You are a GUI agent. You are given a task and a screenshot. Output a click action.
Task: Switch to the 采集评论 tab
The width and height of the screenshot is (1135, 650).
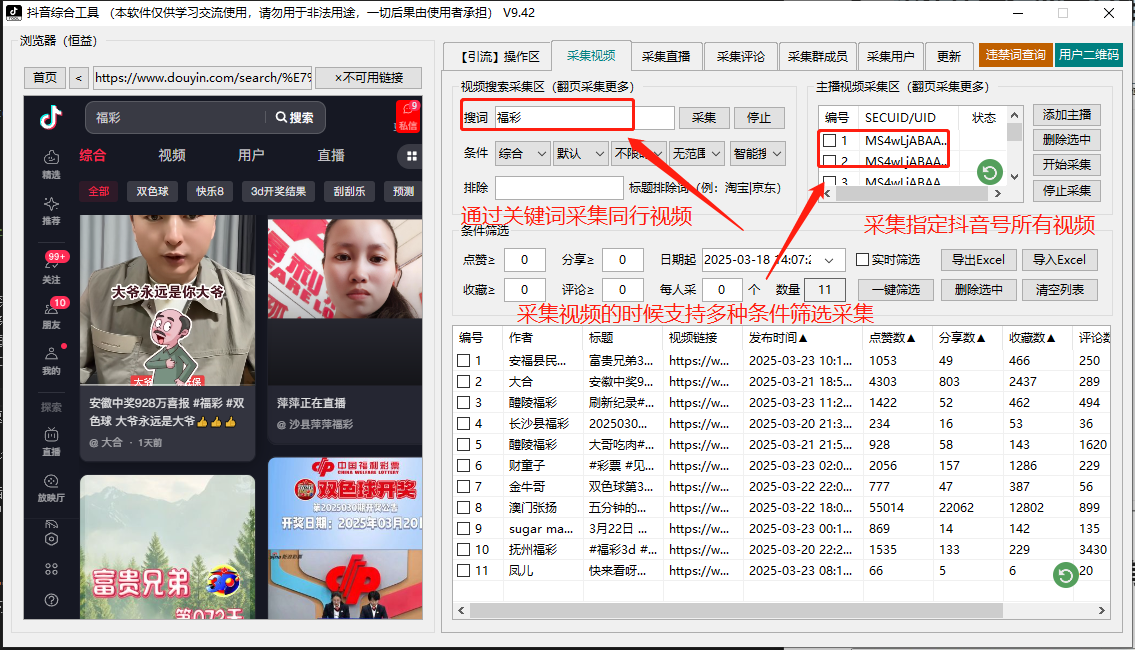click(741, 56)
